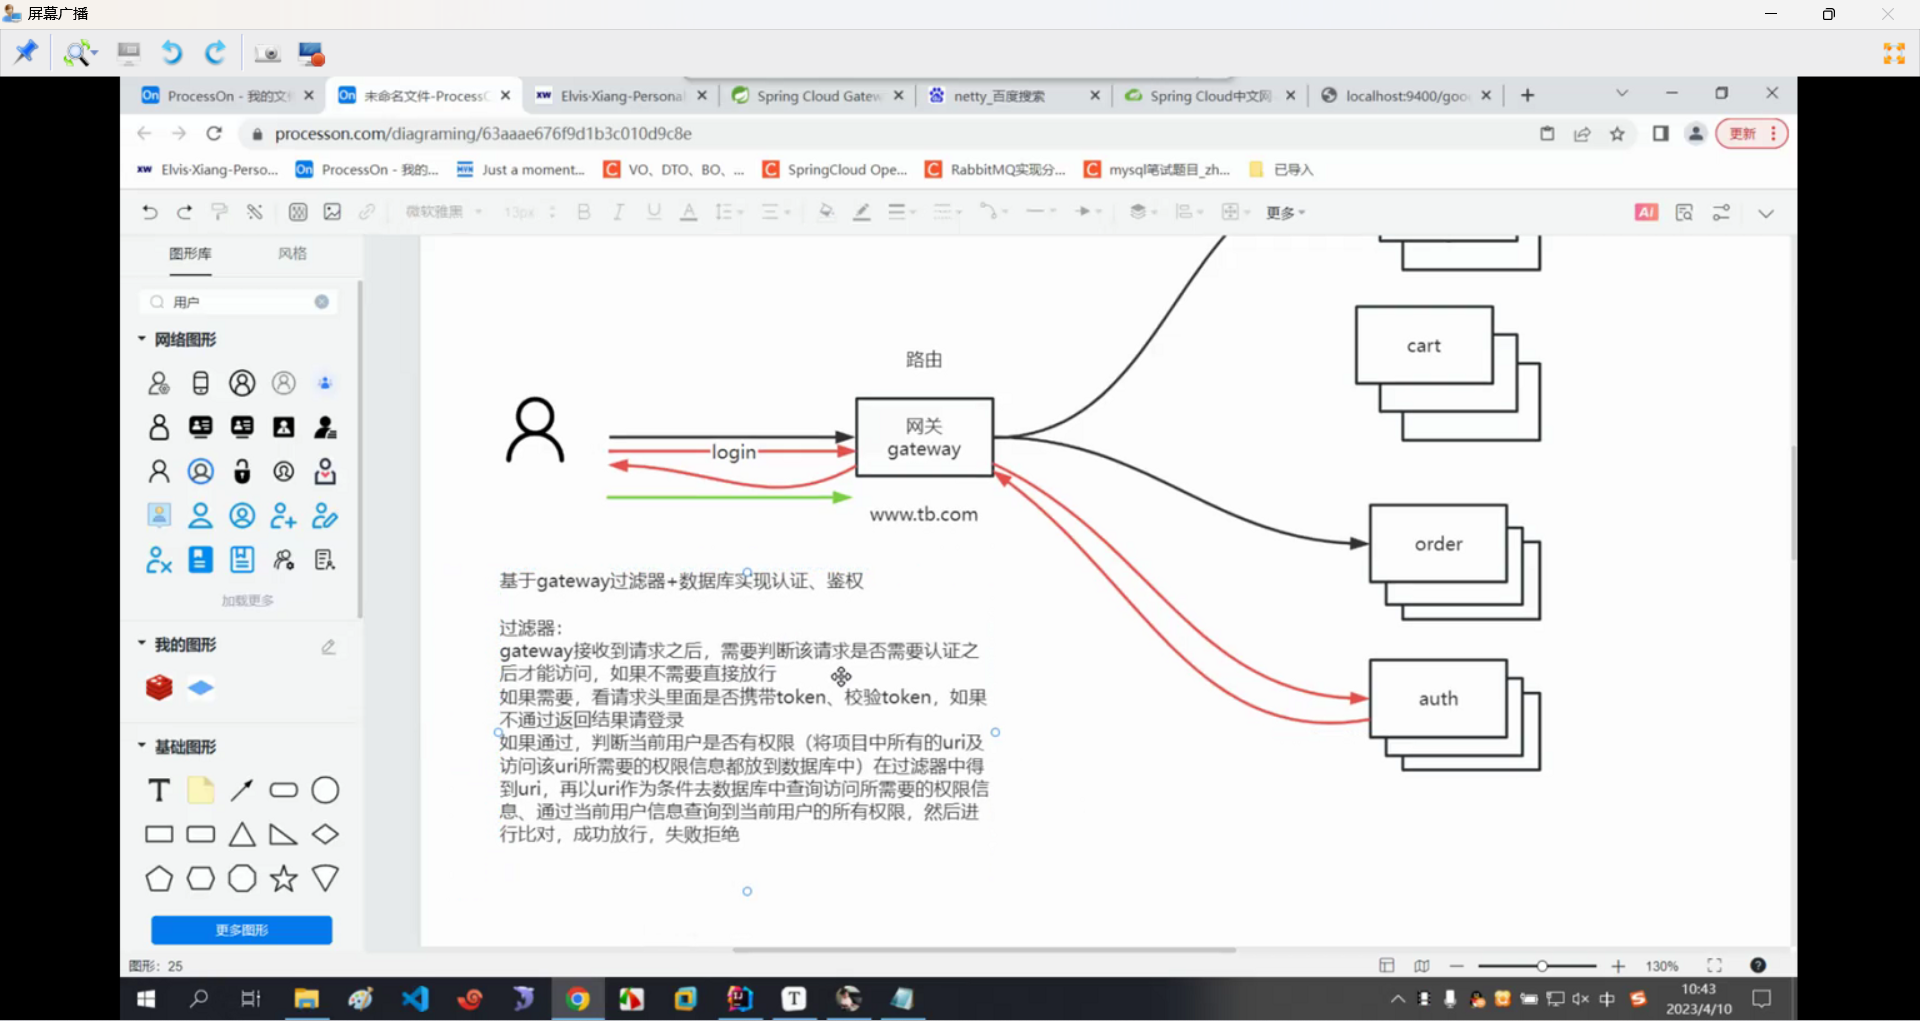Screen dimensions: 1920x1021
Task: Click the undo arrow in ProcessOn toolbar
Action: click(x=150, y=212)
